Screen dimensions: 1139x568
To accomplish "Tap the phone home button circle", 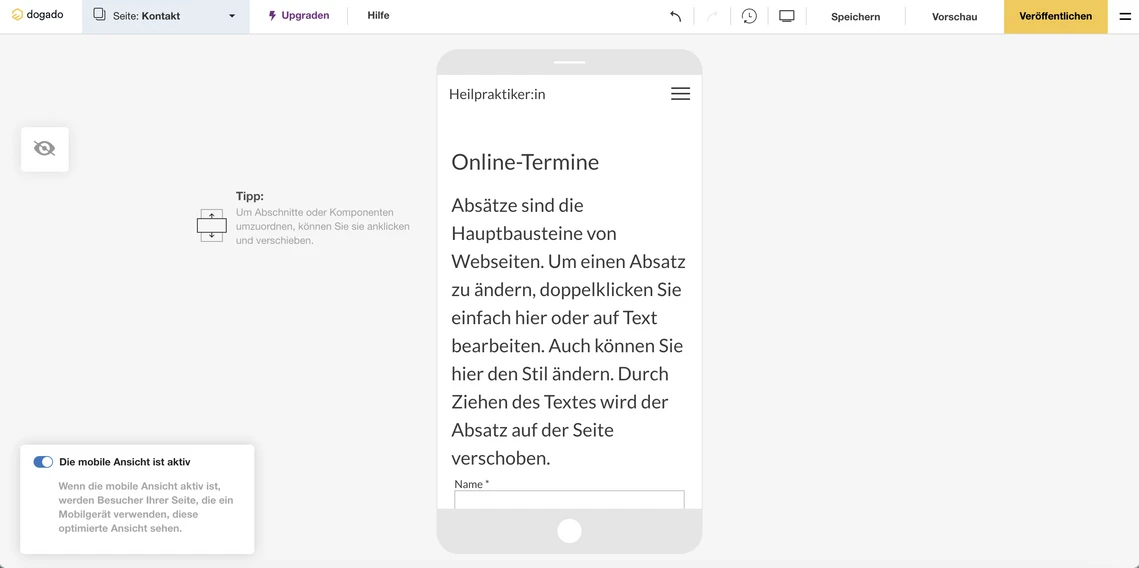I will pos(570,531).
